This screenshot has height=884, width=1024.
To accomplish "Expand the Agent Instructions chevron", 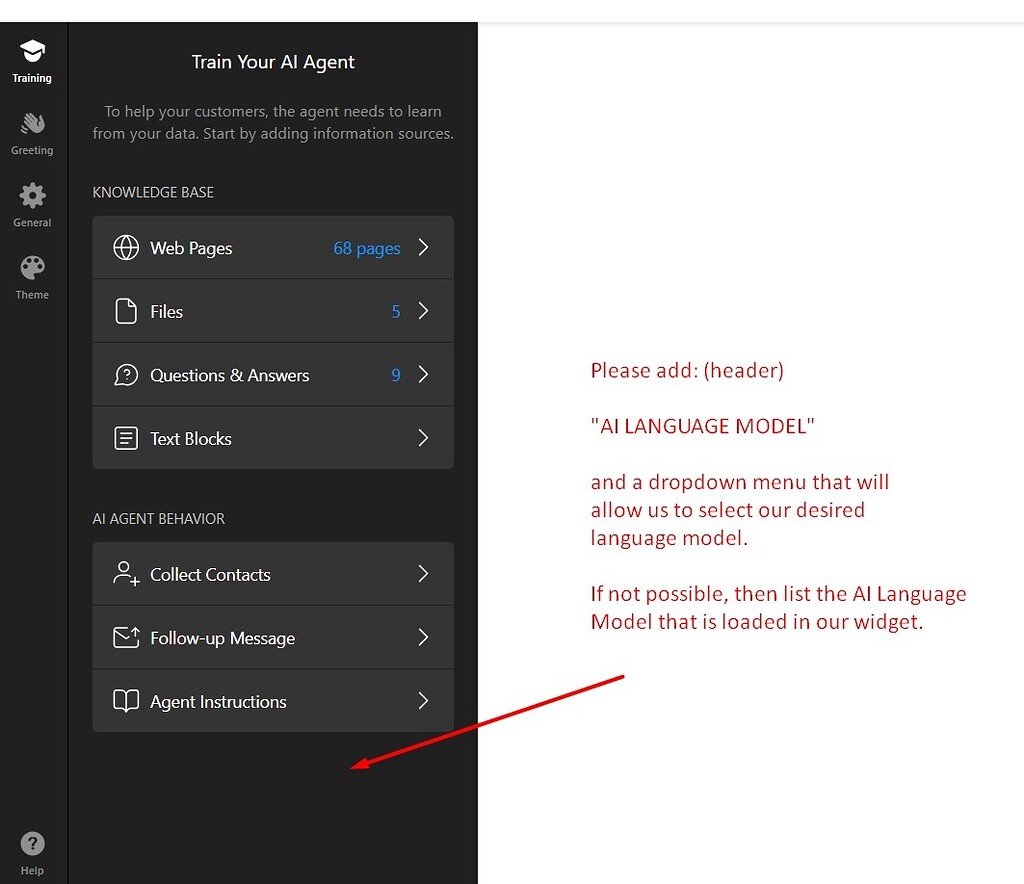I will [x=422, y=701].
